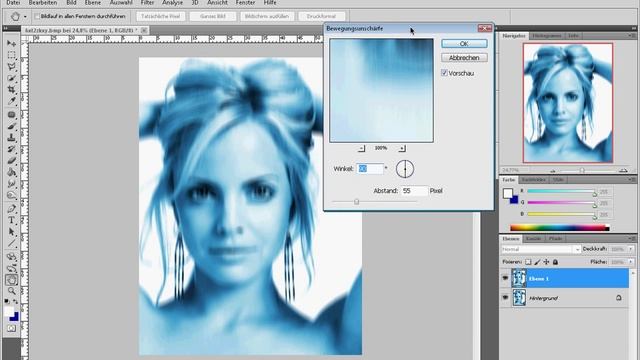Viewport: 640px width, 360px height.
Task: Select the Dodge tool
Action: (x=11, y=195)
